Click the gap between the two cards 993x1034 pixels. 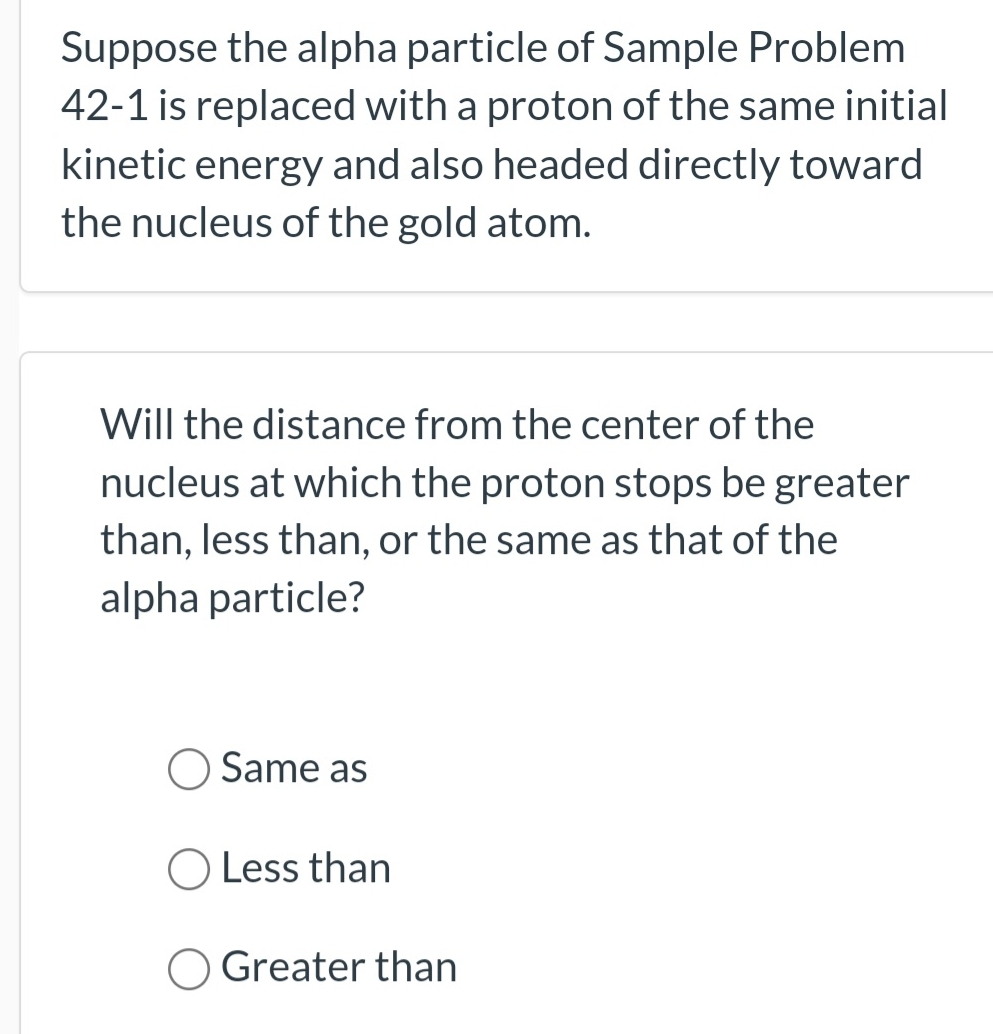[x=500, y=320]
